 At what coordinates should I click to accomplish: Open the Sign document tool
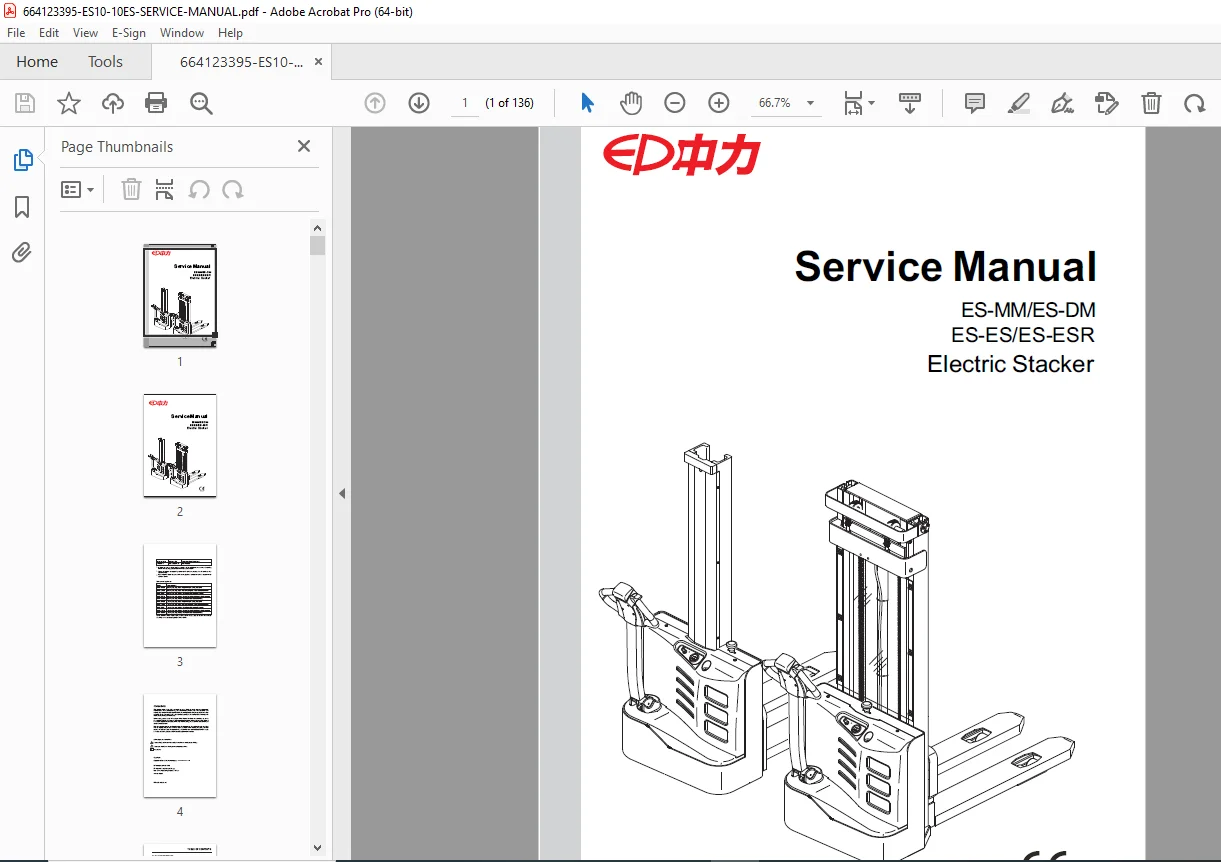(x=1062, y=103)
